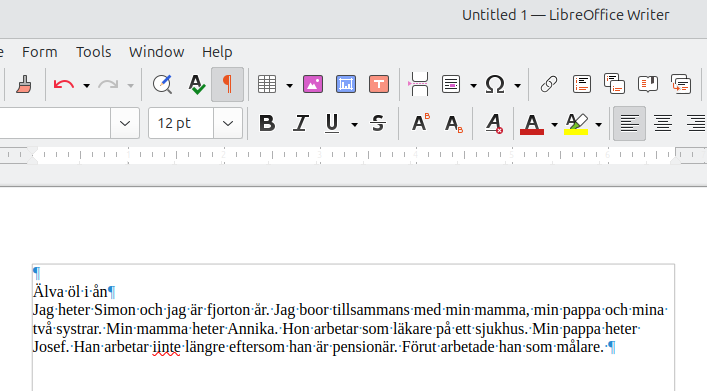Insert a hyperlink with chain icon
The width and height of the screenshot is (707, 391).
549,84
